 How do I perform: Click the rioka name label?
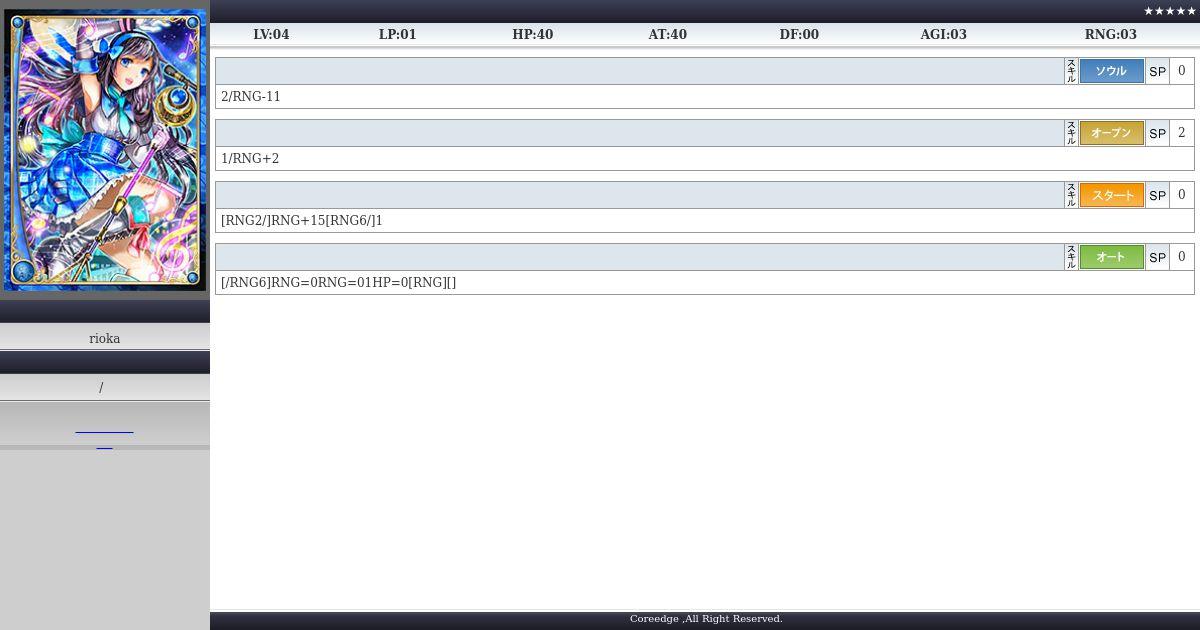(x=105, y=338)
